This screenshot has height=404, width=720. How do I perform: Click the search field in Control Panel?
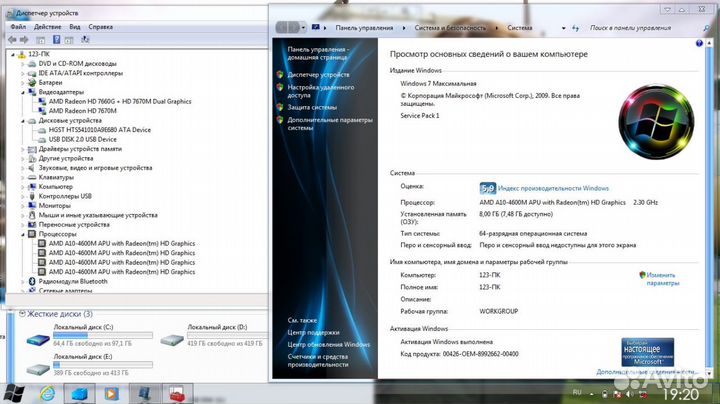tap(645, 28)
